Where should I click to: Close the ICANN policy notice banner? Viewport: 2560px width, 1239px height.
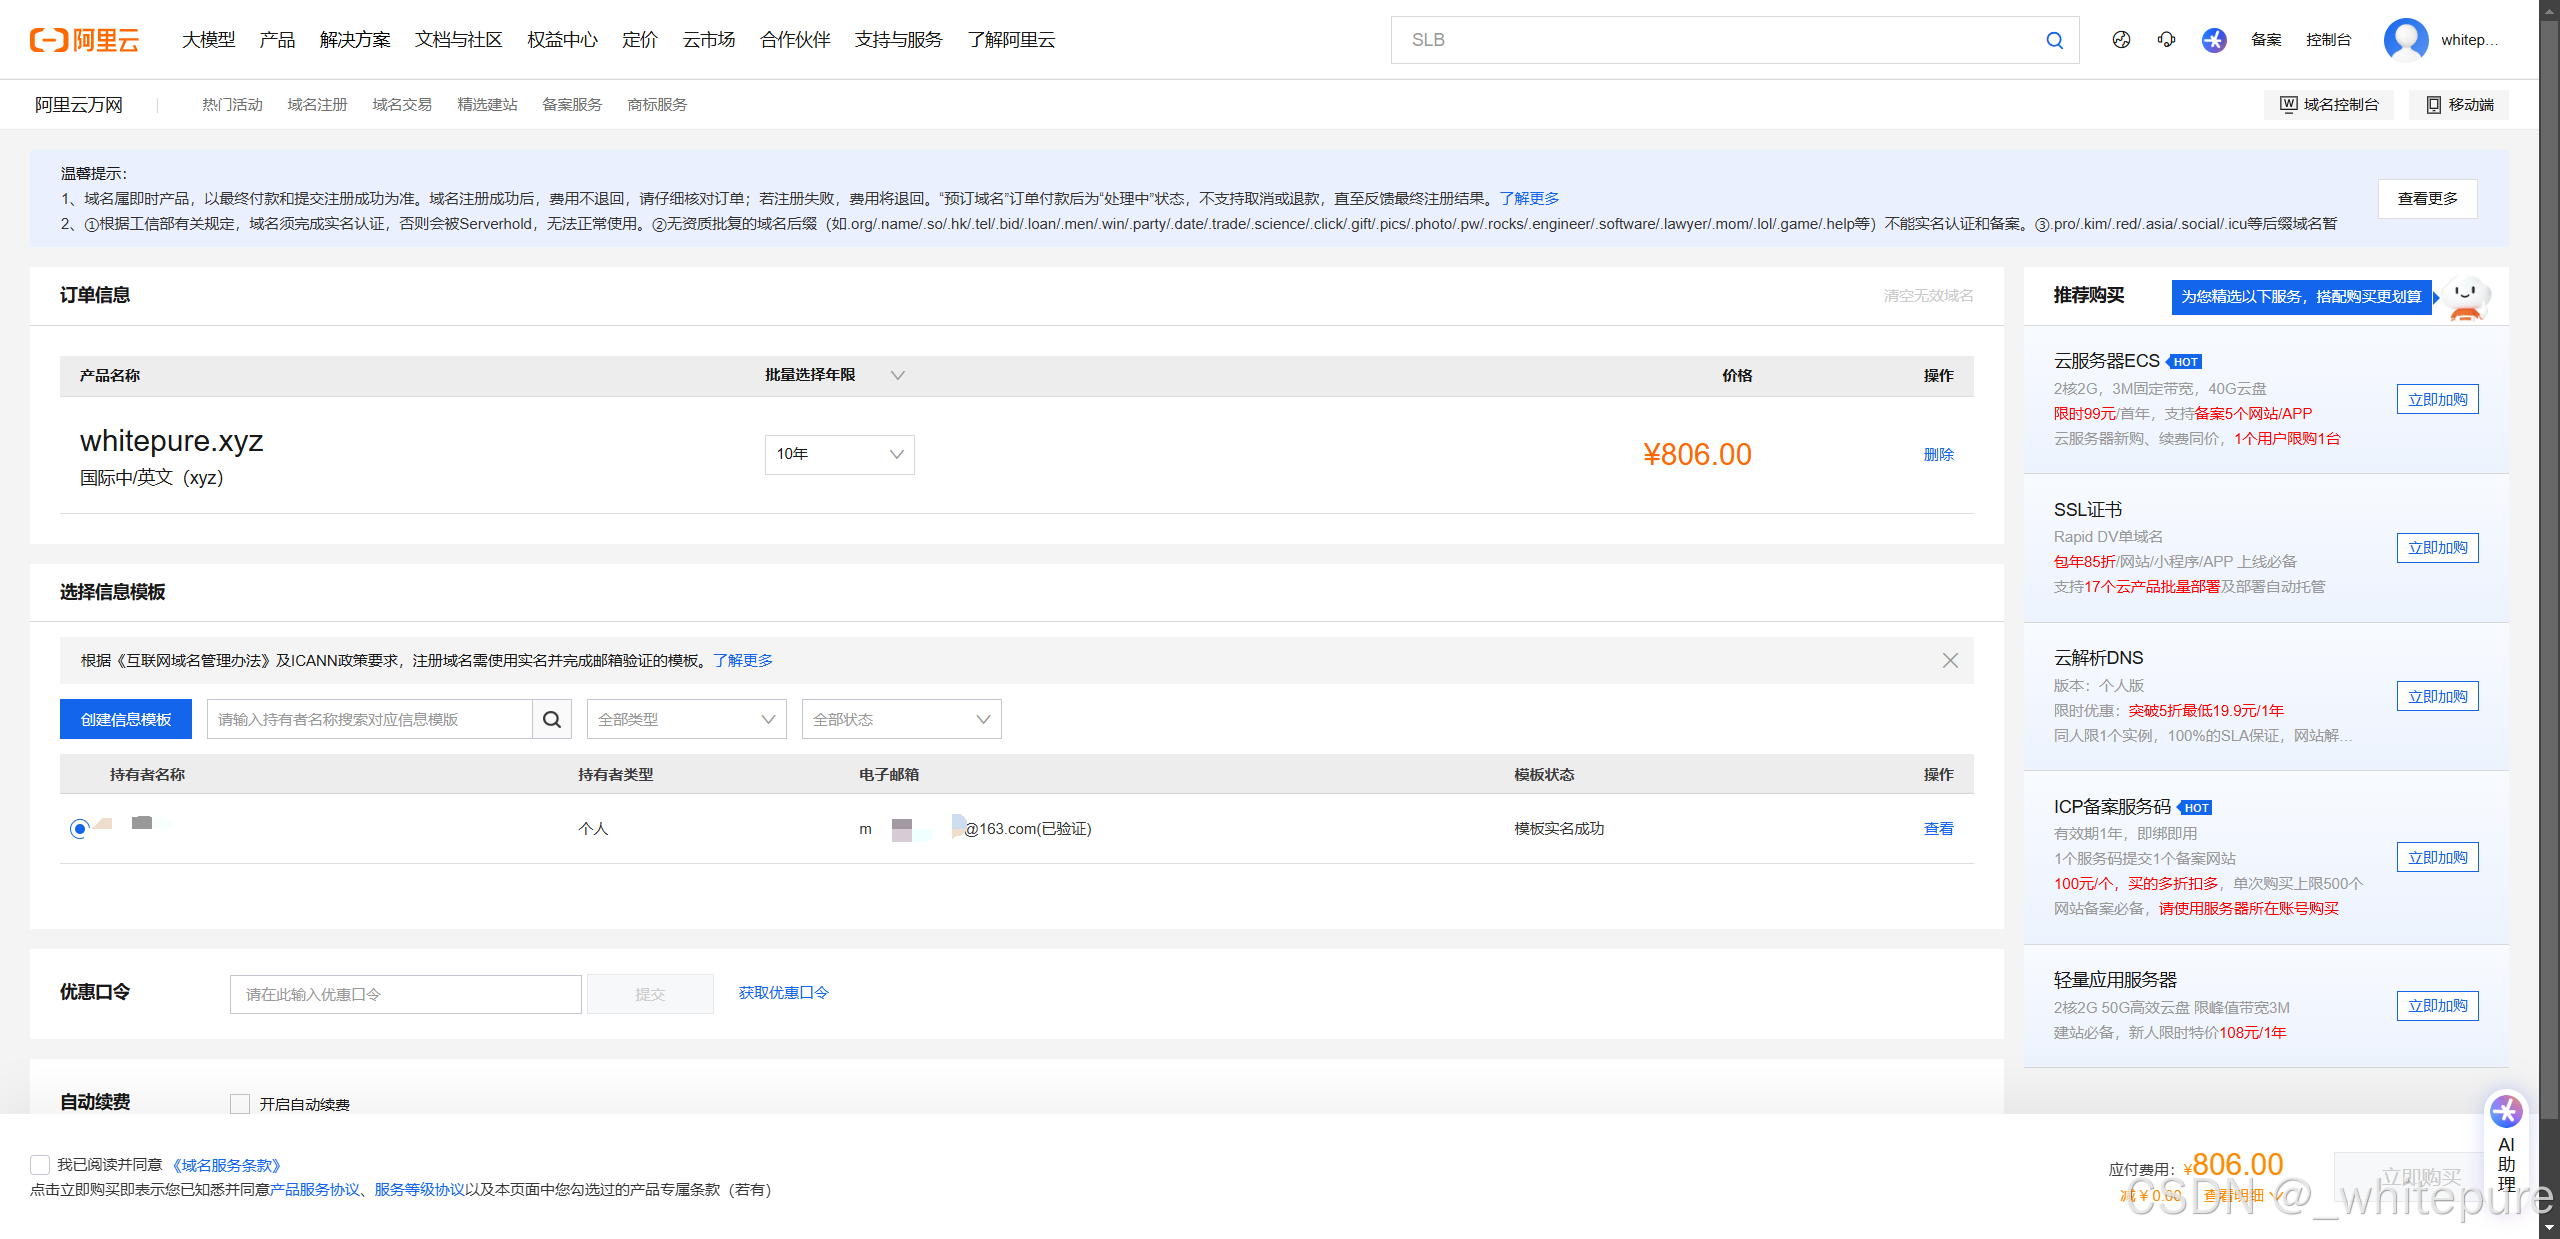point(1949,660)
